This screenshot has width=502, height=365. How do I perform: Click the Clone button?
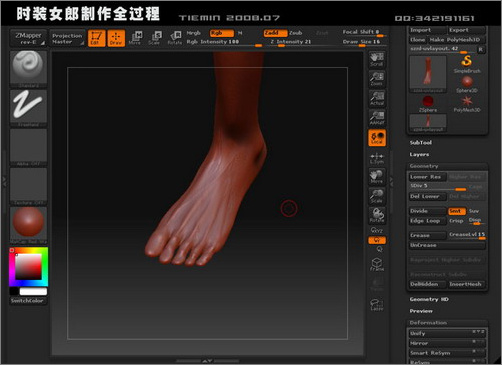click(x=417, y=40)
